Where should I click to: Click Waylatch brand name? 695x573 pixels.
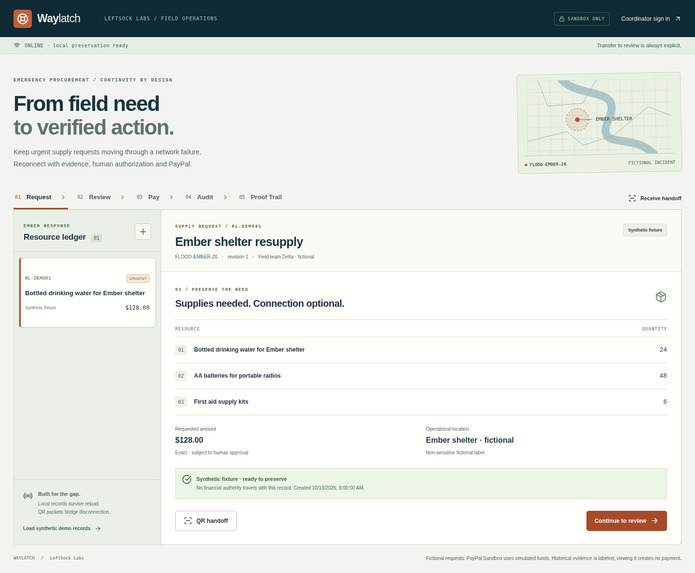point(59,19)
